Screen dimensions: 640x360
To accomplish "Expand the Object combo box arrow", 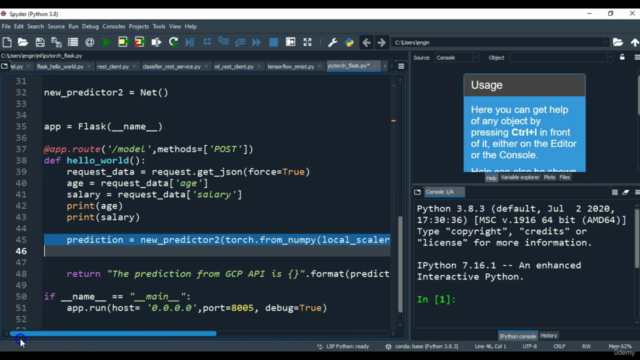I will [x=610, y=58].
